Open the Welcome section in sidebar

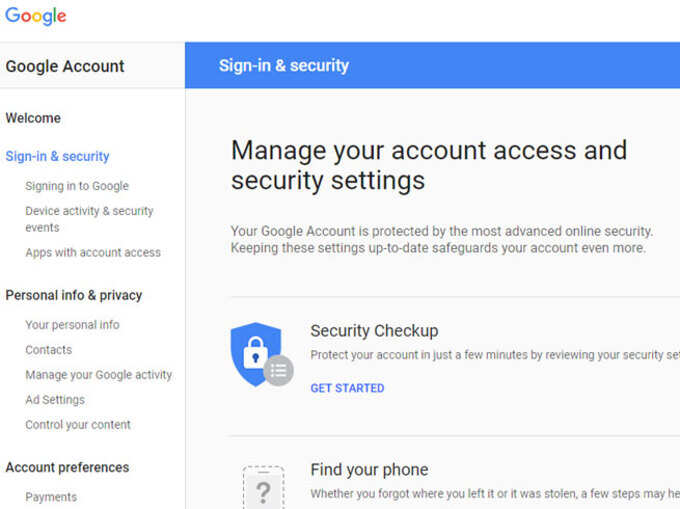33,118
